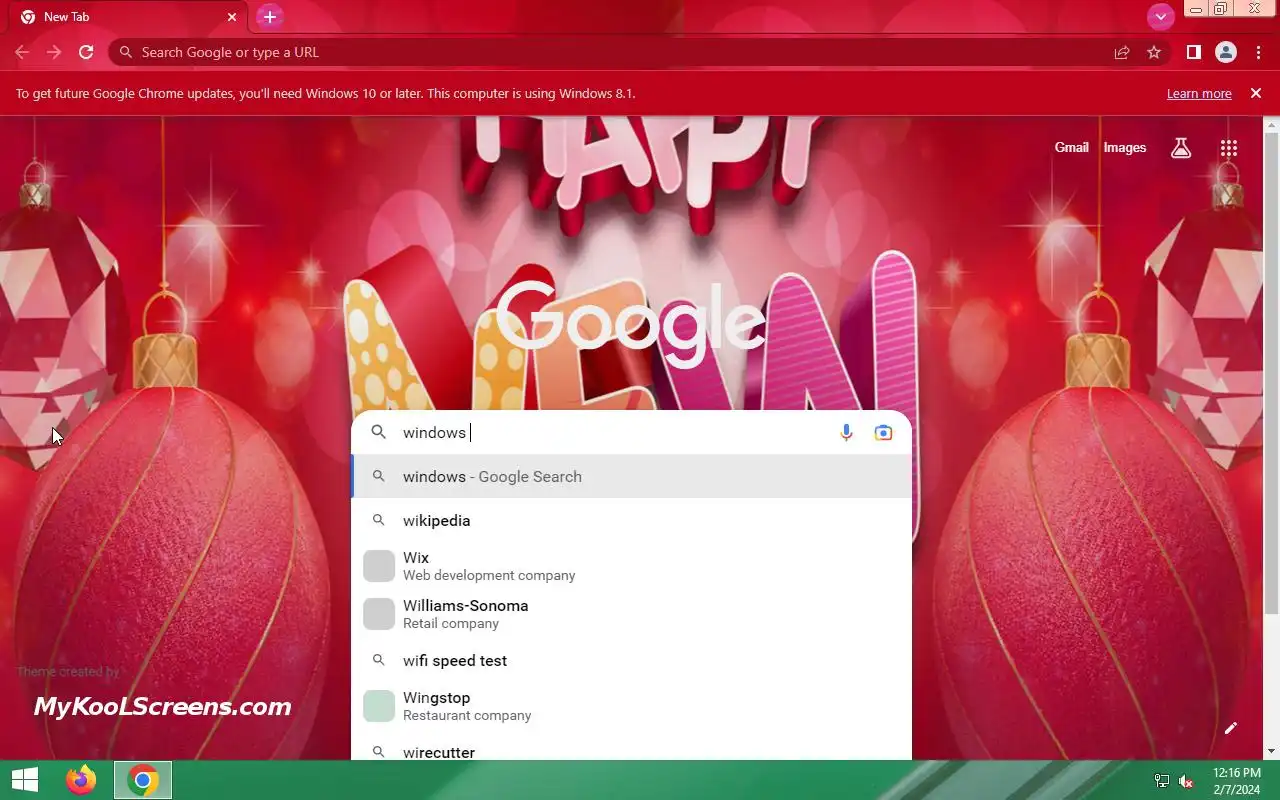This screenshot has width=1280, height=800.
Task: Choose Wix Web development company suggestion
Action: pyautogui.click(x=631, y=566)
